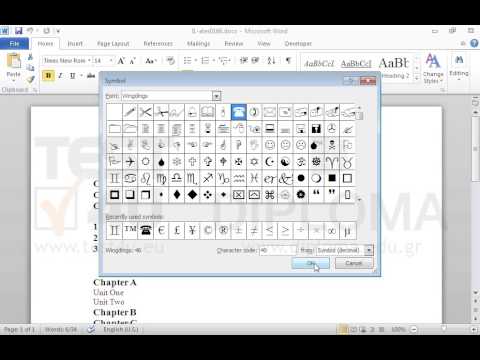Toggle Bold formatting in the ribbon
This screenshot has height=360, width=480.
point(48,76)
